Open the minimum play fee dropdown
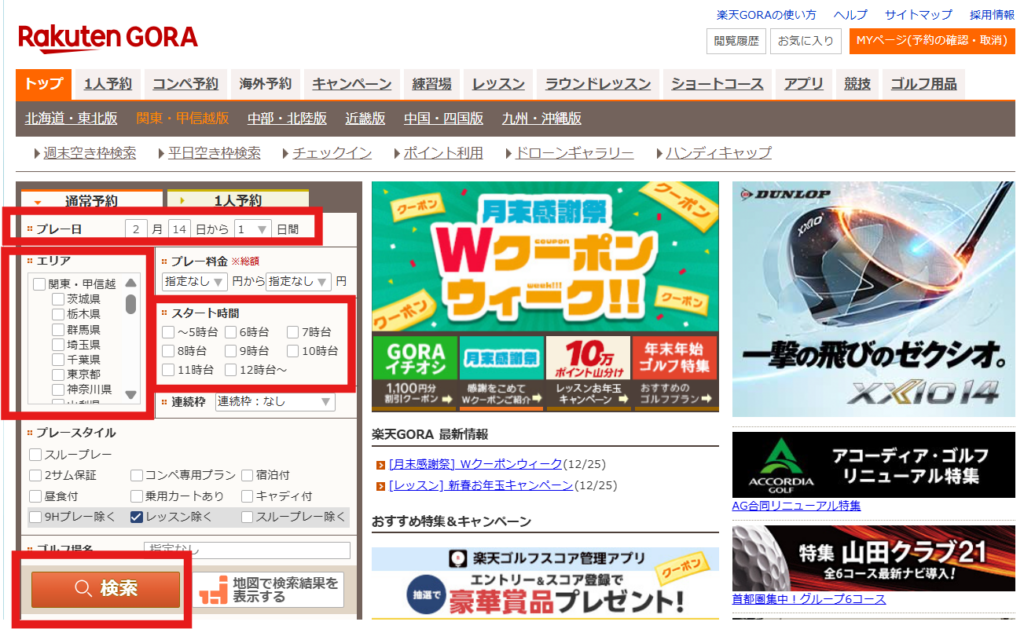Viewport: 1024px width, 629px height. click(195, 282)
